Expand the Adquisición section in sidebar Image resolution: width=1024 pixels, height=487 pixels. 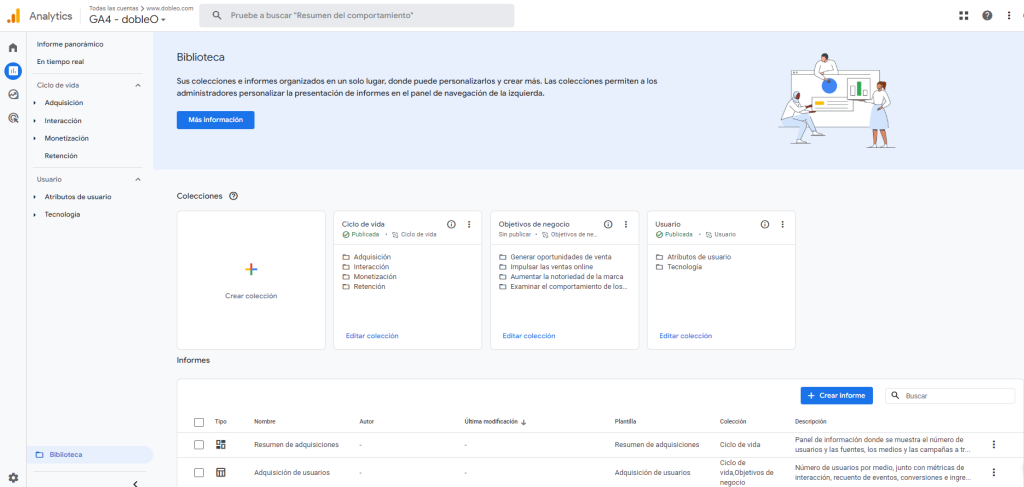(34, 103)
